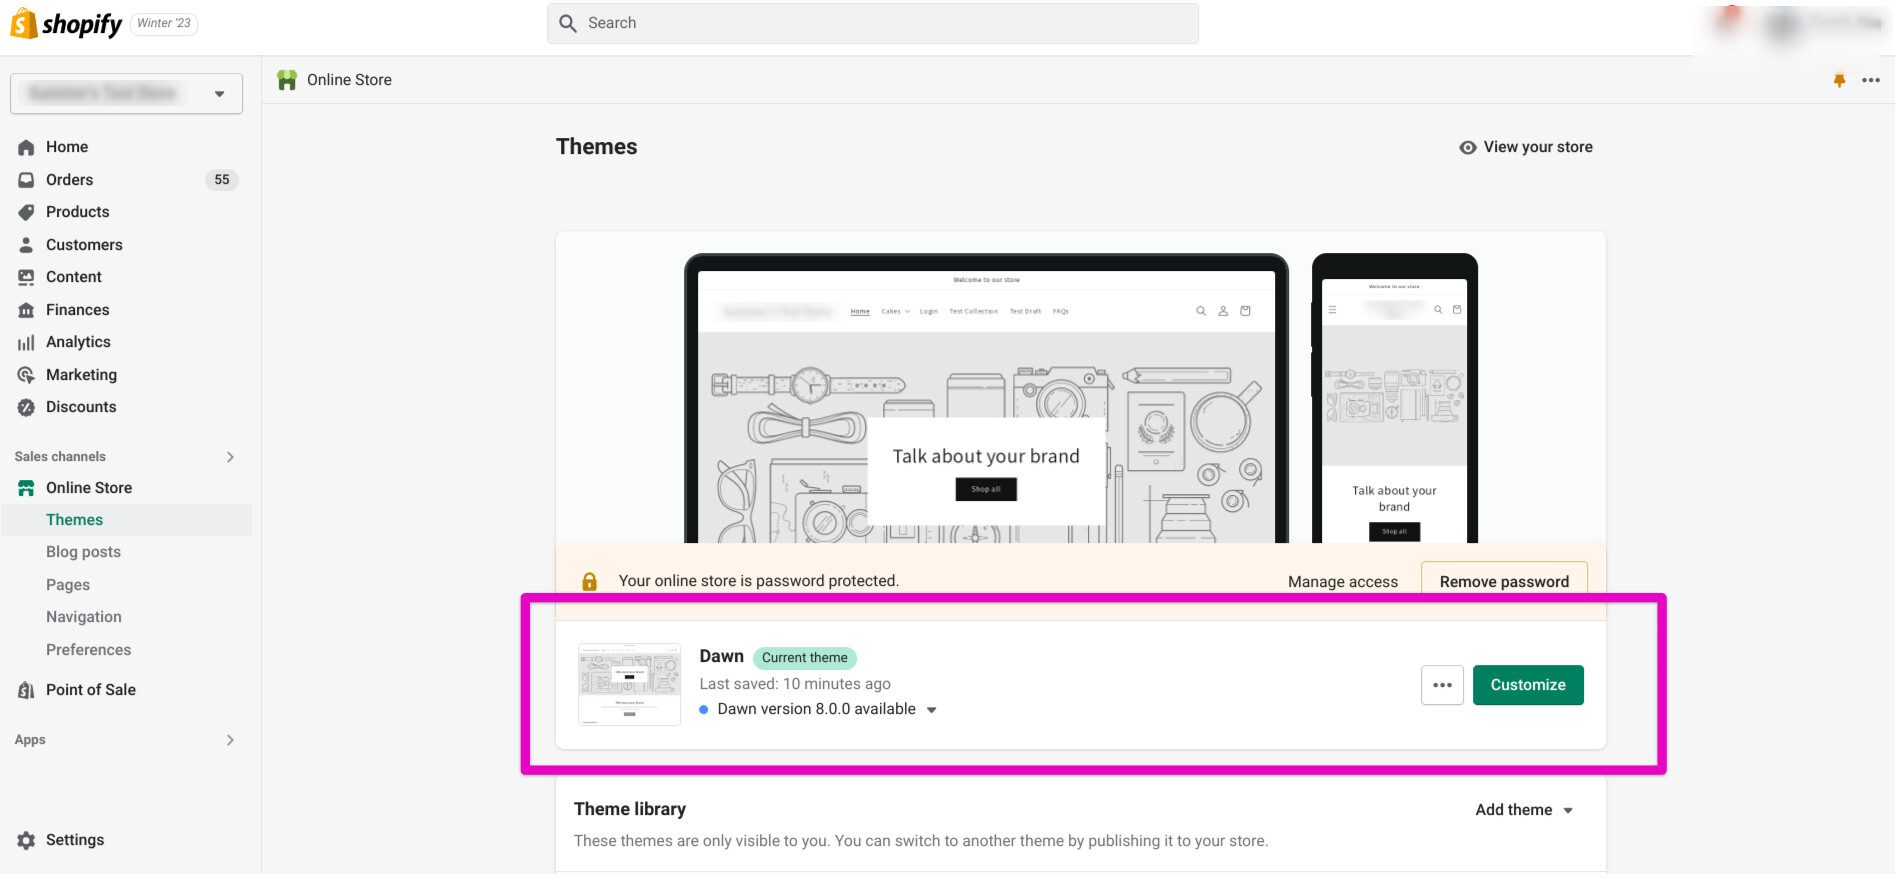Click the green Customize button
Image resolution: width=1895 pixels, height=878 pixels.
[1528, 685]
